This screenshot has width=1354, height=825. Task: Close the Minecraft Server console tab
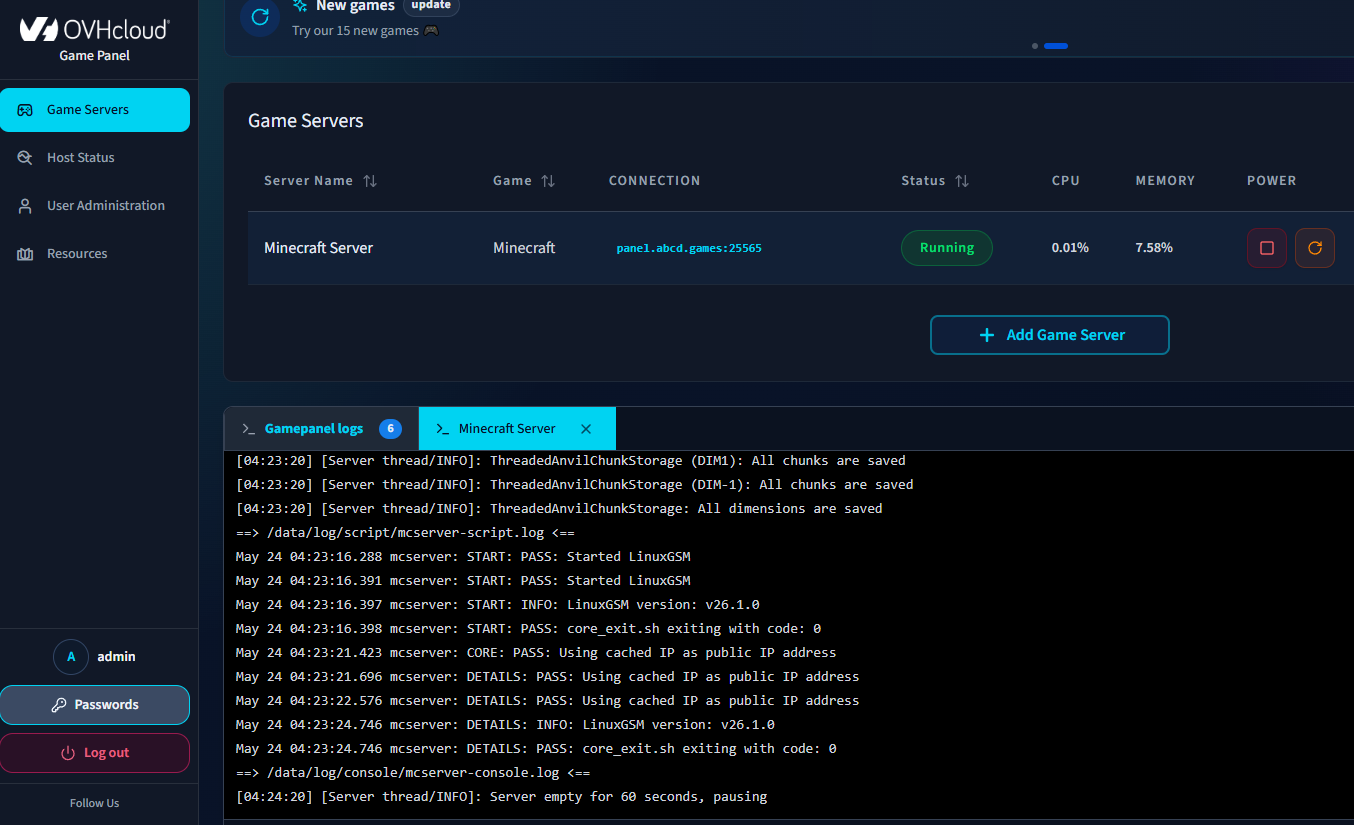point(586,429)
